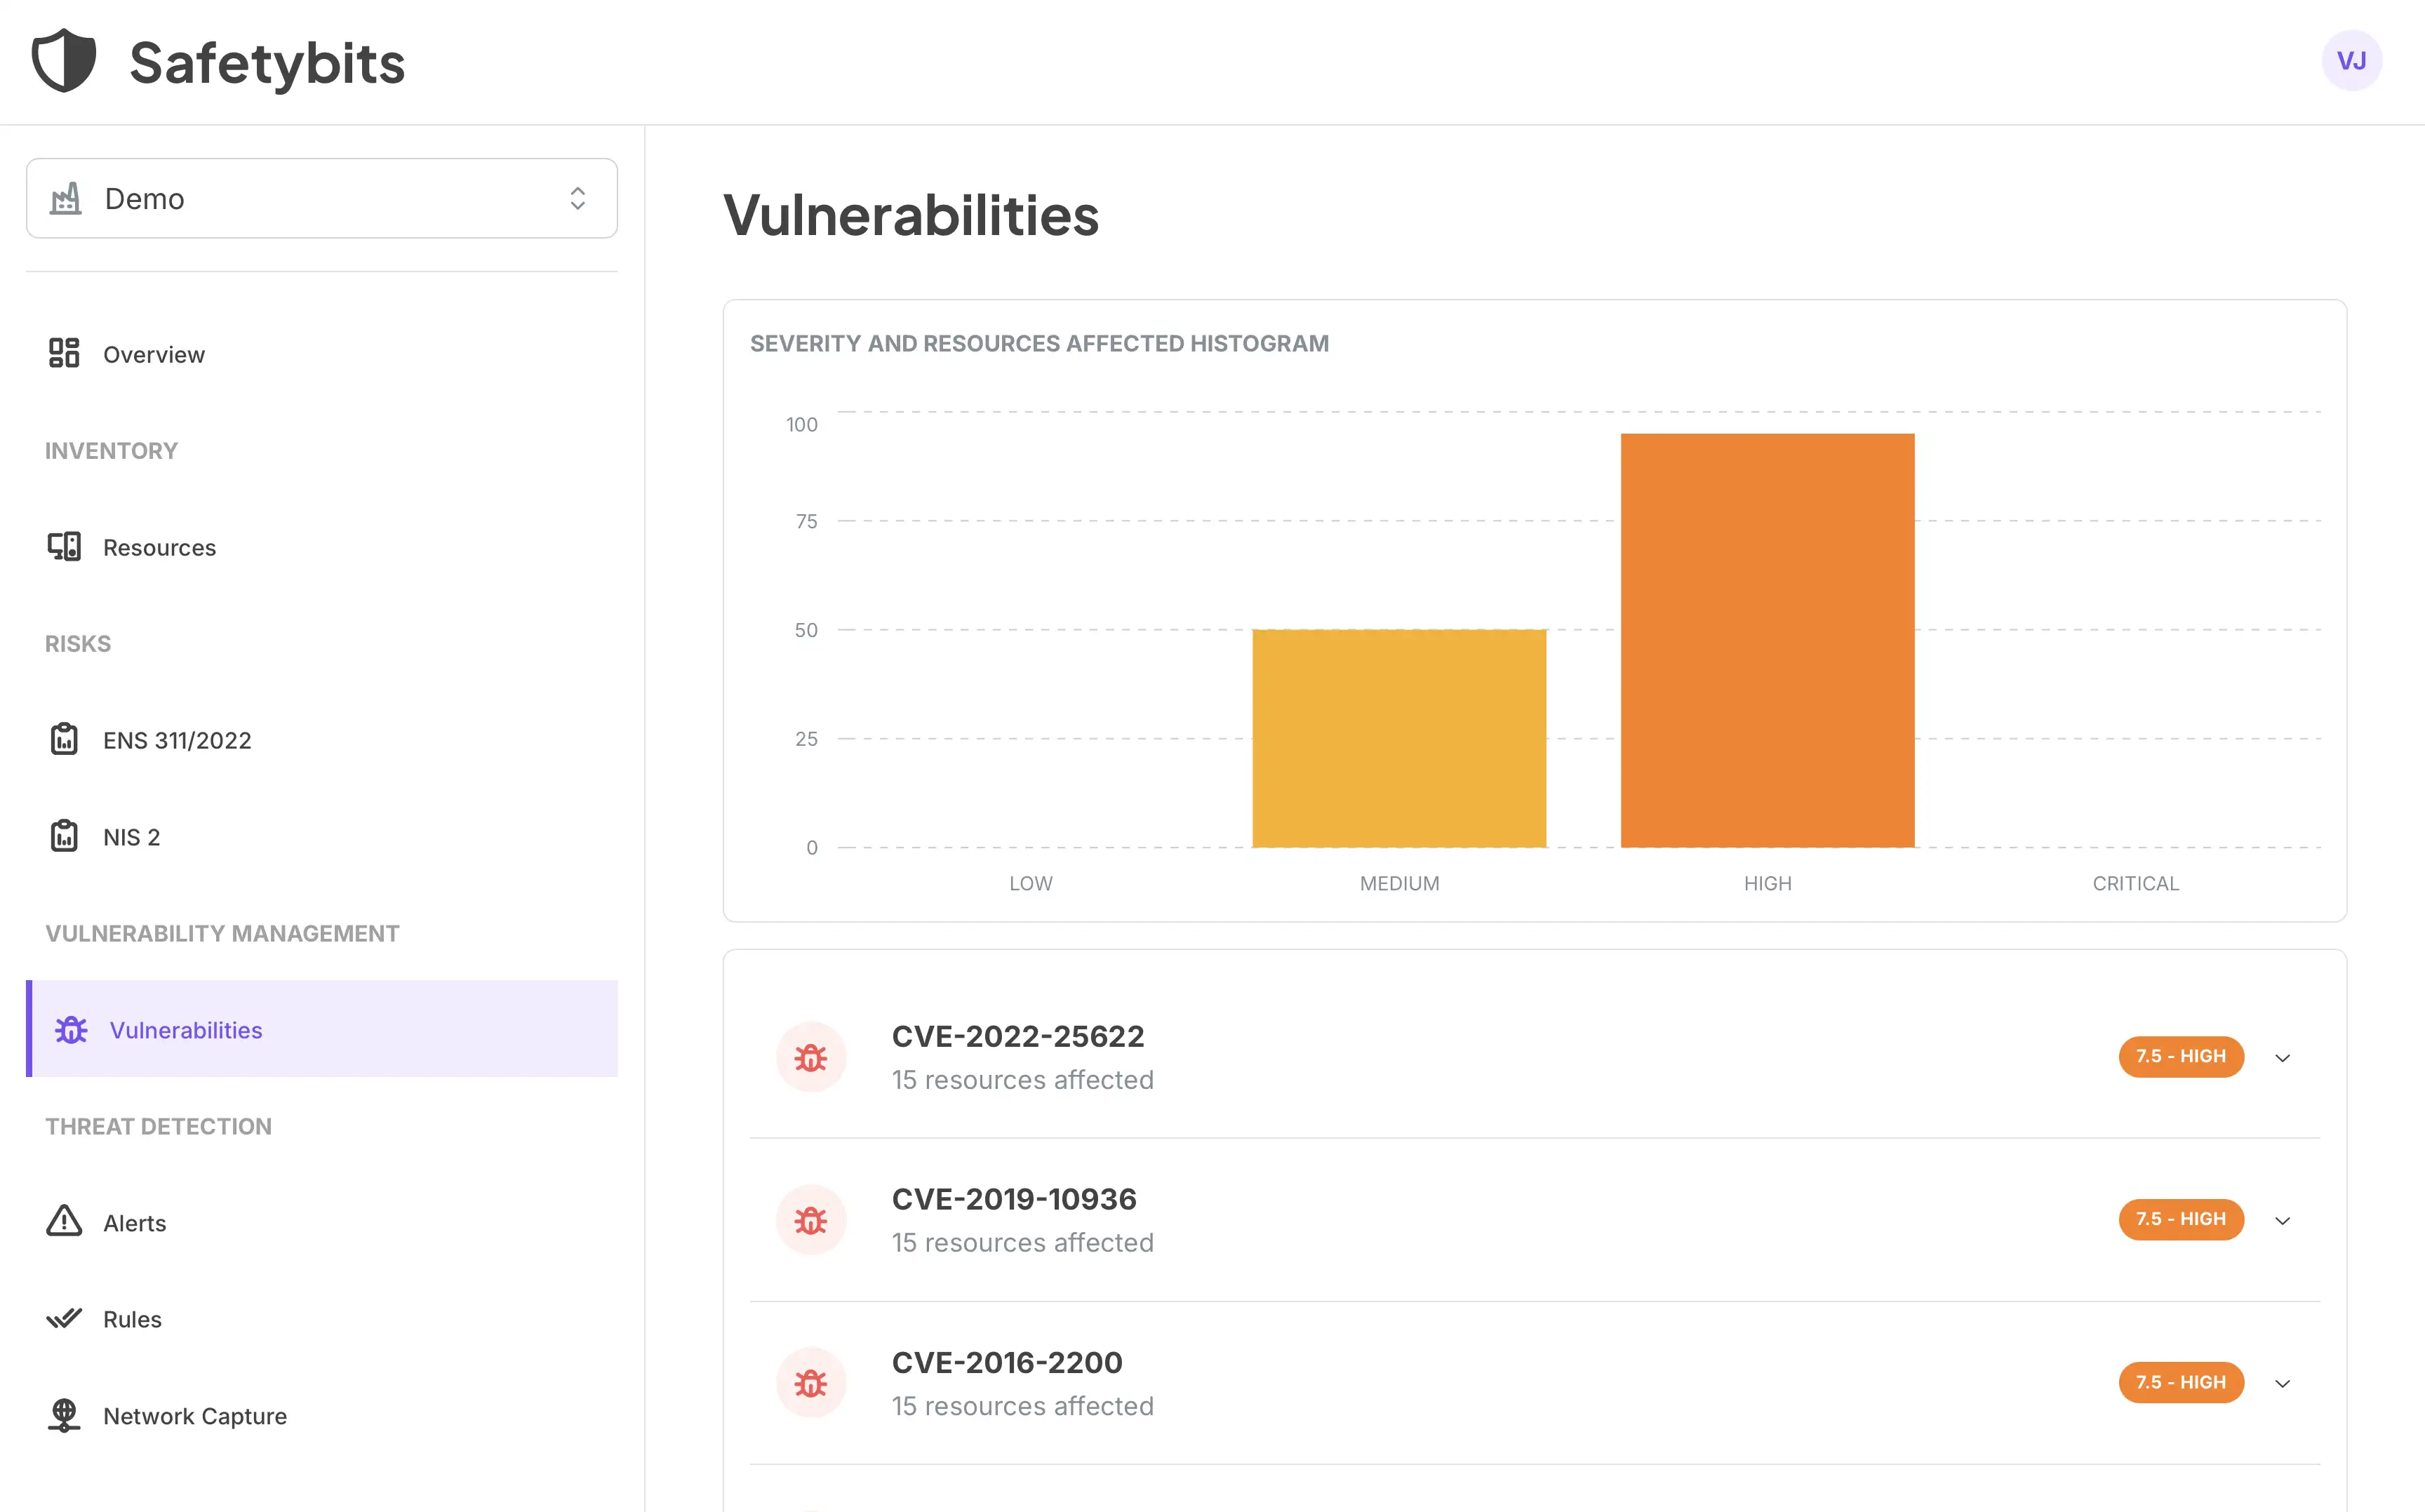The image size is (2425, 1512).
Task: Select the Resources menu item
Action: coord(159,547)
